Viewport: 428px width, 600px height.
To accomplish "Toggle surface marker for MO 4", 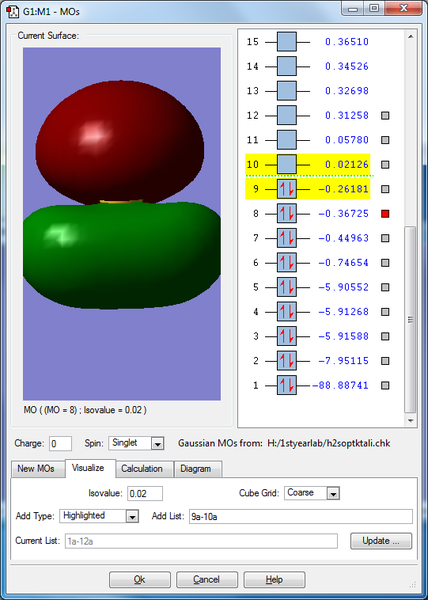I will 385,311.
